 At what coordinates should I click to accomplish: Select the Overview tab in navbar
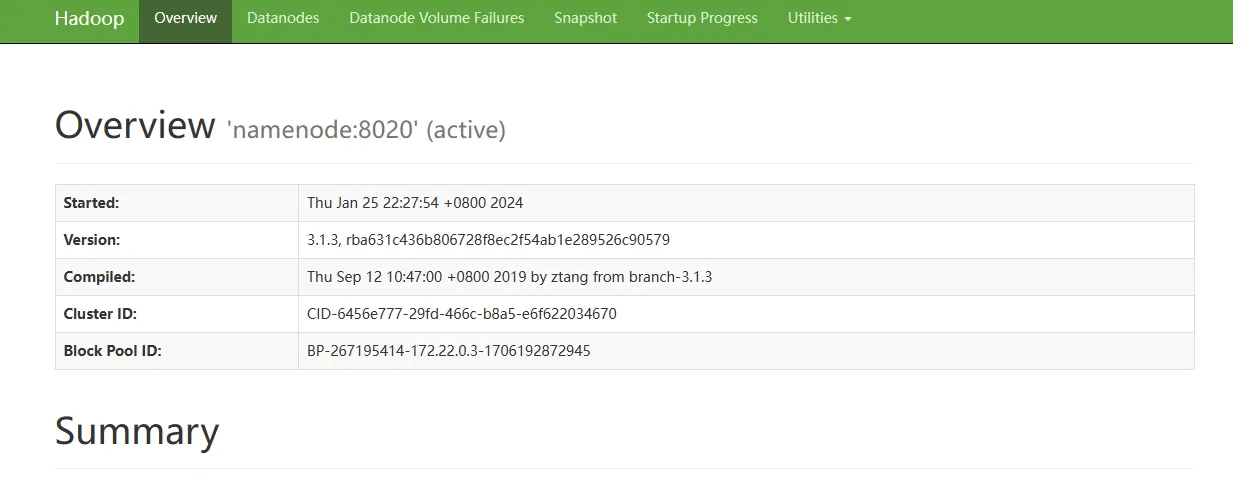[185, 18]
